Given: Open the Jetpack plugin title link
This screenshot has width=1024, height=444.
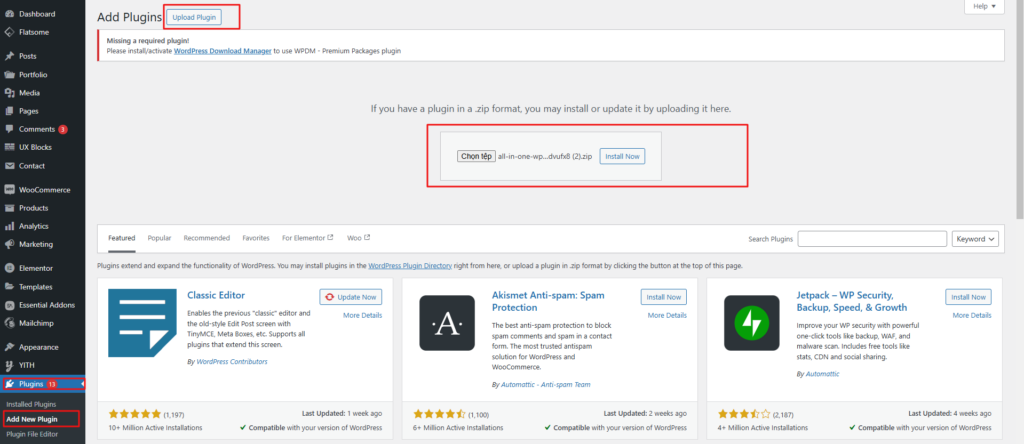Looking at the screenshot, I should point(852,301).
